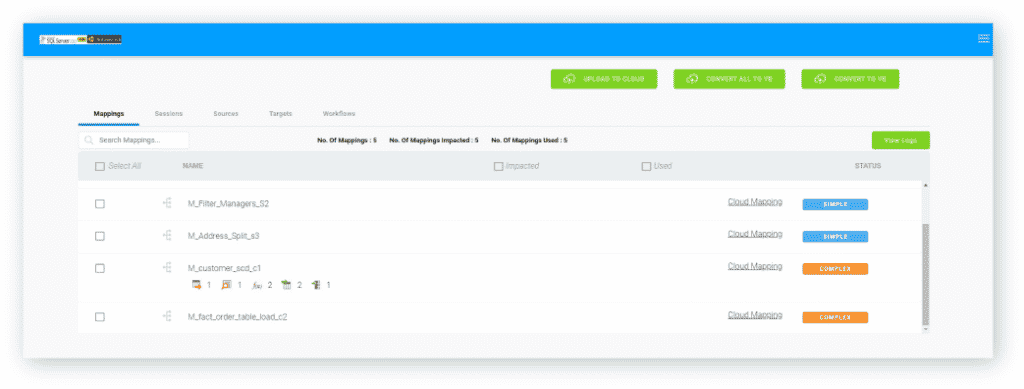Click the NAME column header

(193, 166)
